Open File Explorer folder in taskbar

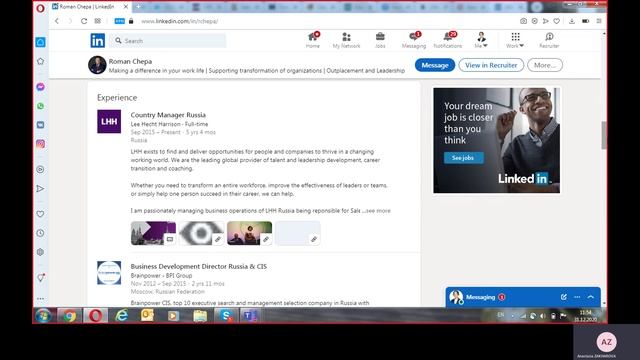pyautogui.click(x=200, y=316)
